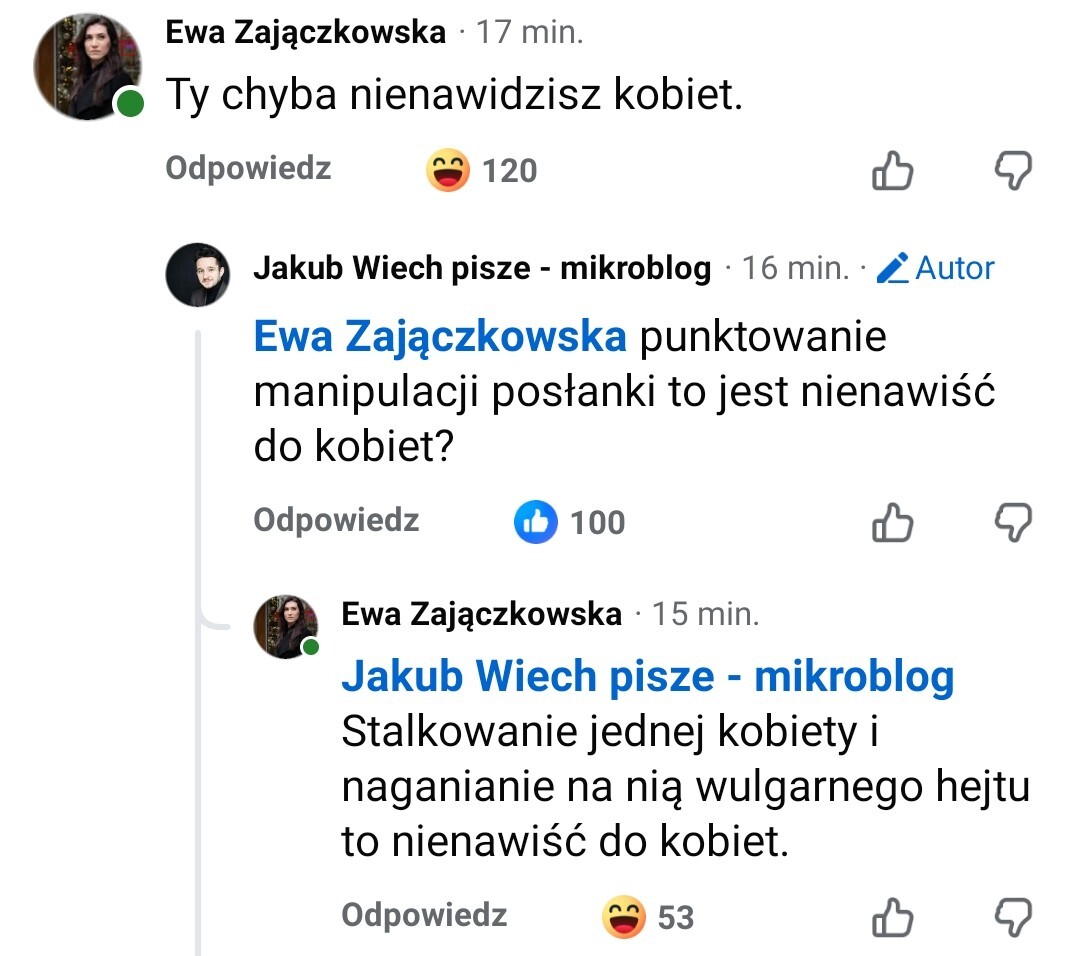Open the blue Jakub Wiech pisze mention
Image resolution: width=1080 pixels, height=956 pixels.
tap(648, 677)
